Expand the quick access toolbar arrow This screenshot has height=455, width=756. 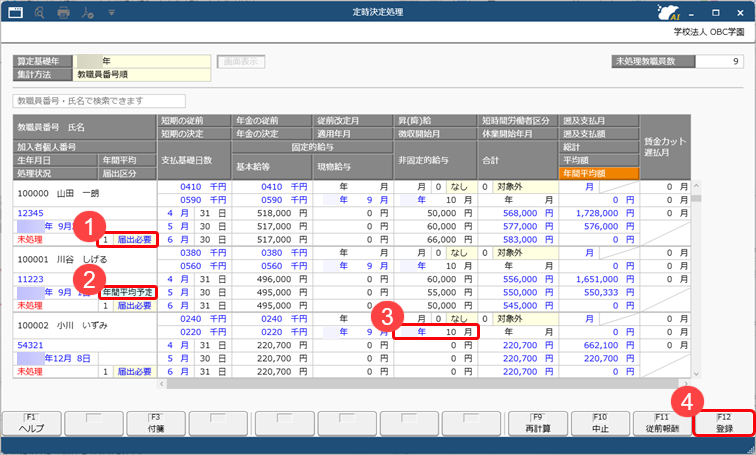tap(110, 12)
